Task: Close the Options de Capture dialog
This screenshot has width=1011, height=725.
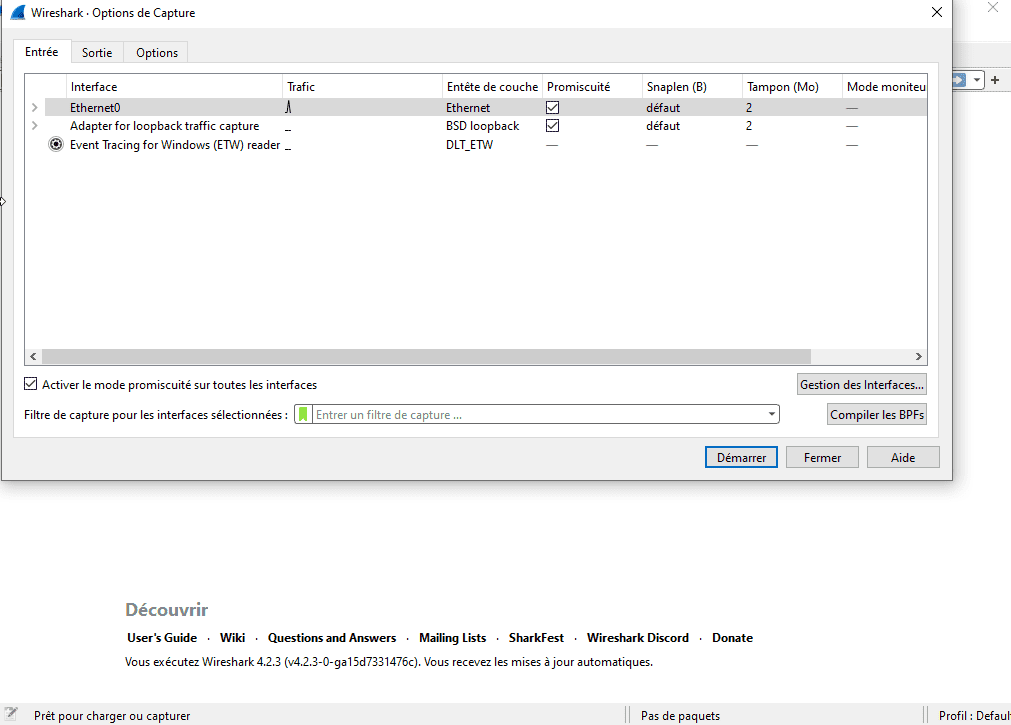Action: (x=937, y=12)
